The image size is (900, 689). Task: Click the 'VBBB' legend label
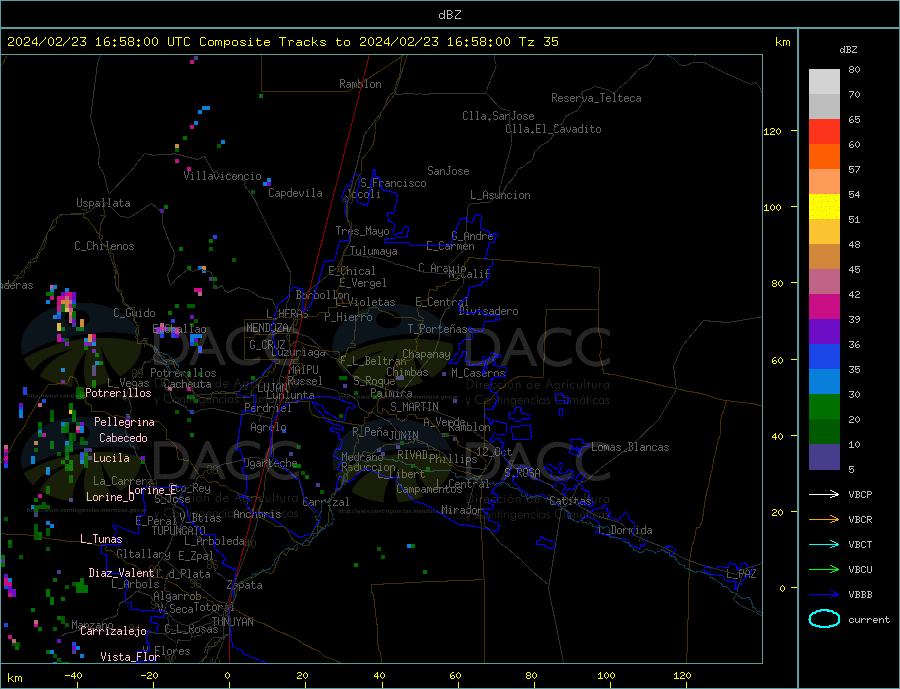click(x=860, y=594)
